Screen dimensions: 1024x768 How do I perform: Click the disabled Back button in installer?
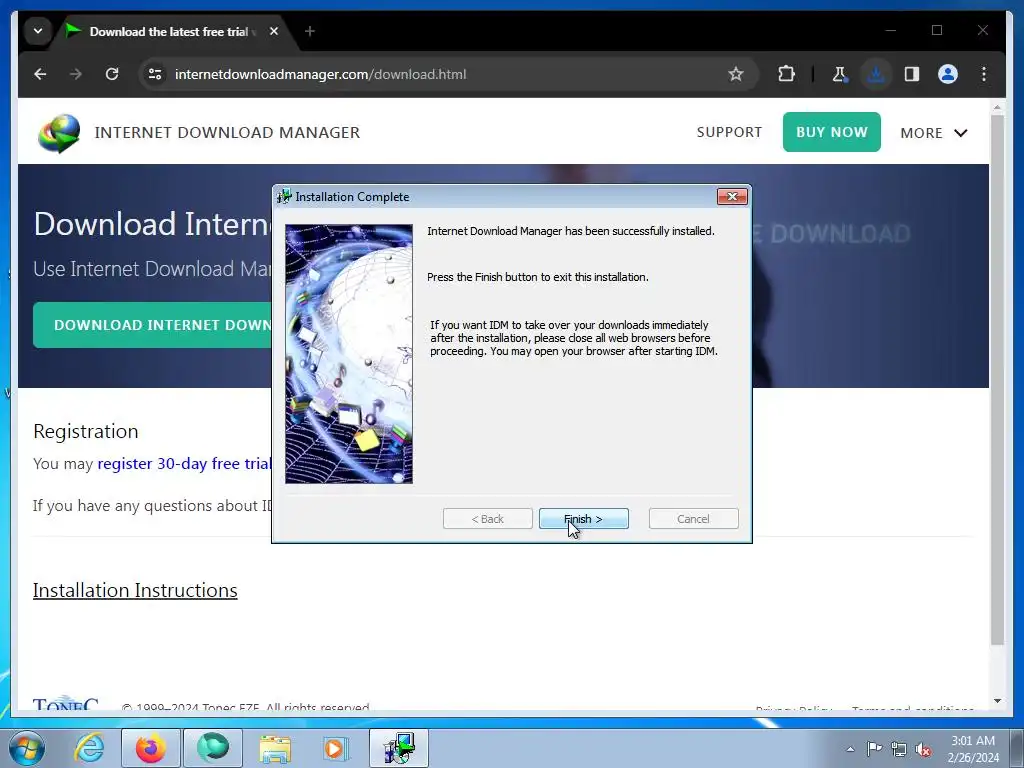487,519
